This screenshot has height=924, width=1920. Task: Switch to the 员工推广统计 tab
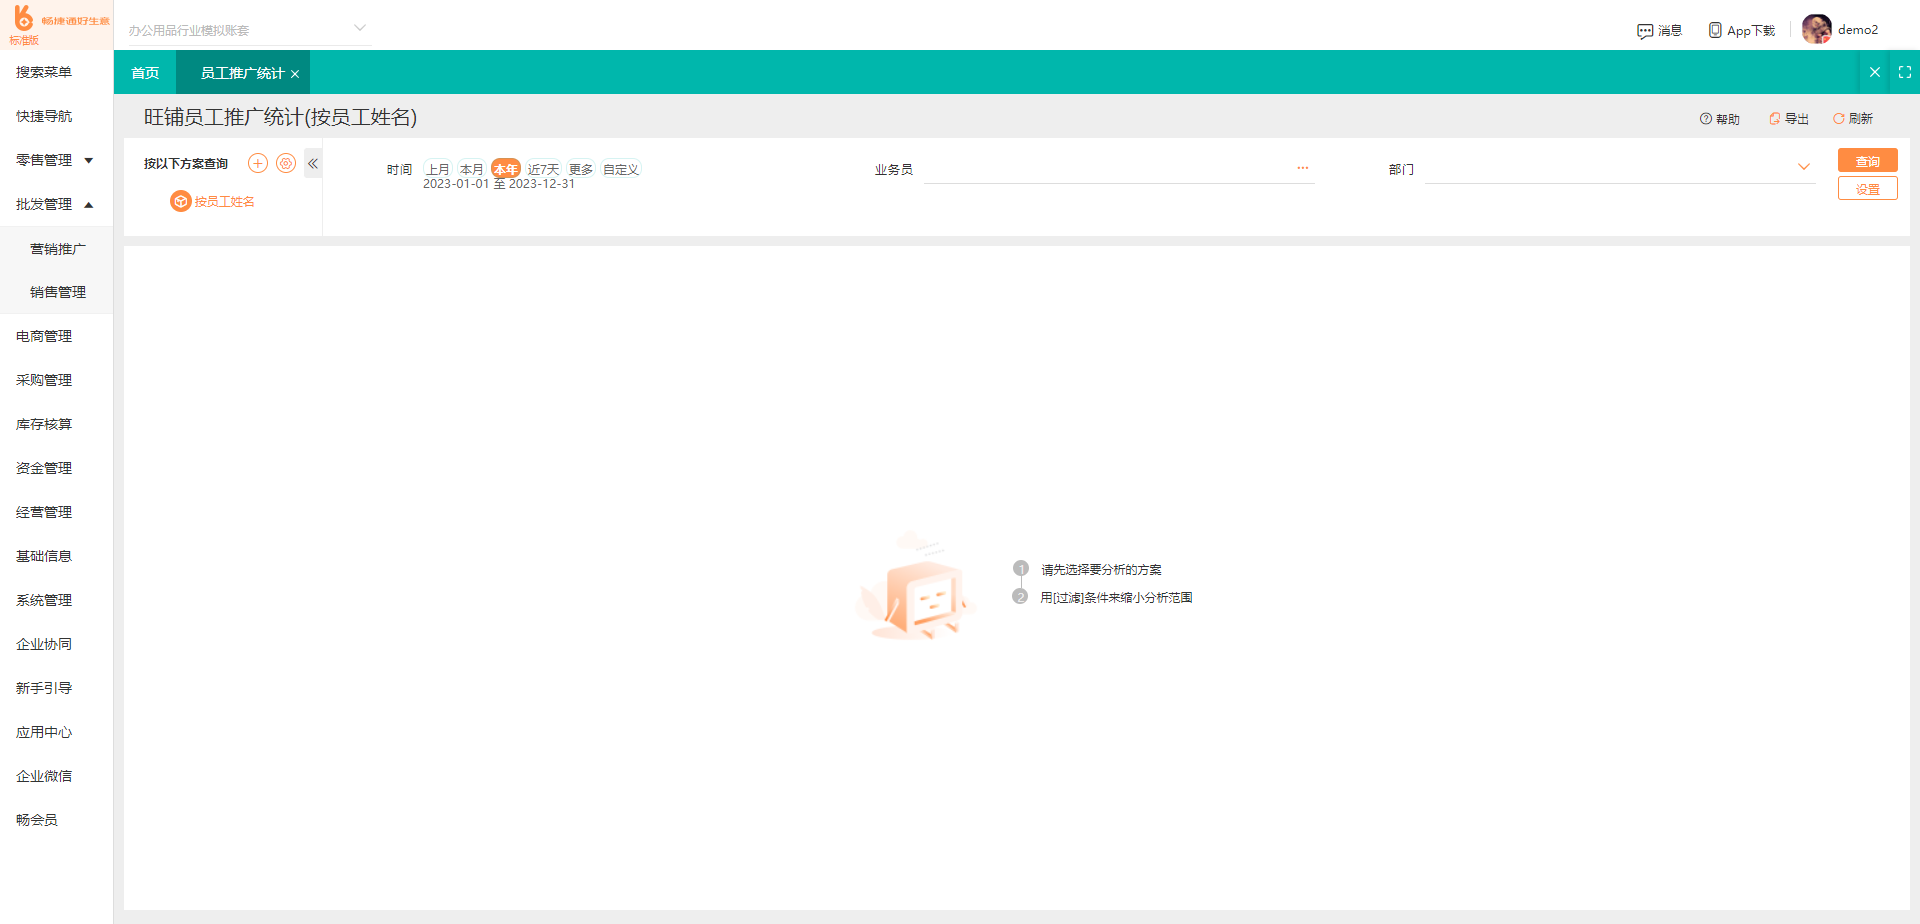coord(242,73)
